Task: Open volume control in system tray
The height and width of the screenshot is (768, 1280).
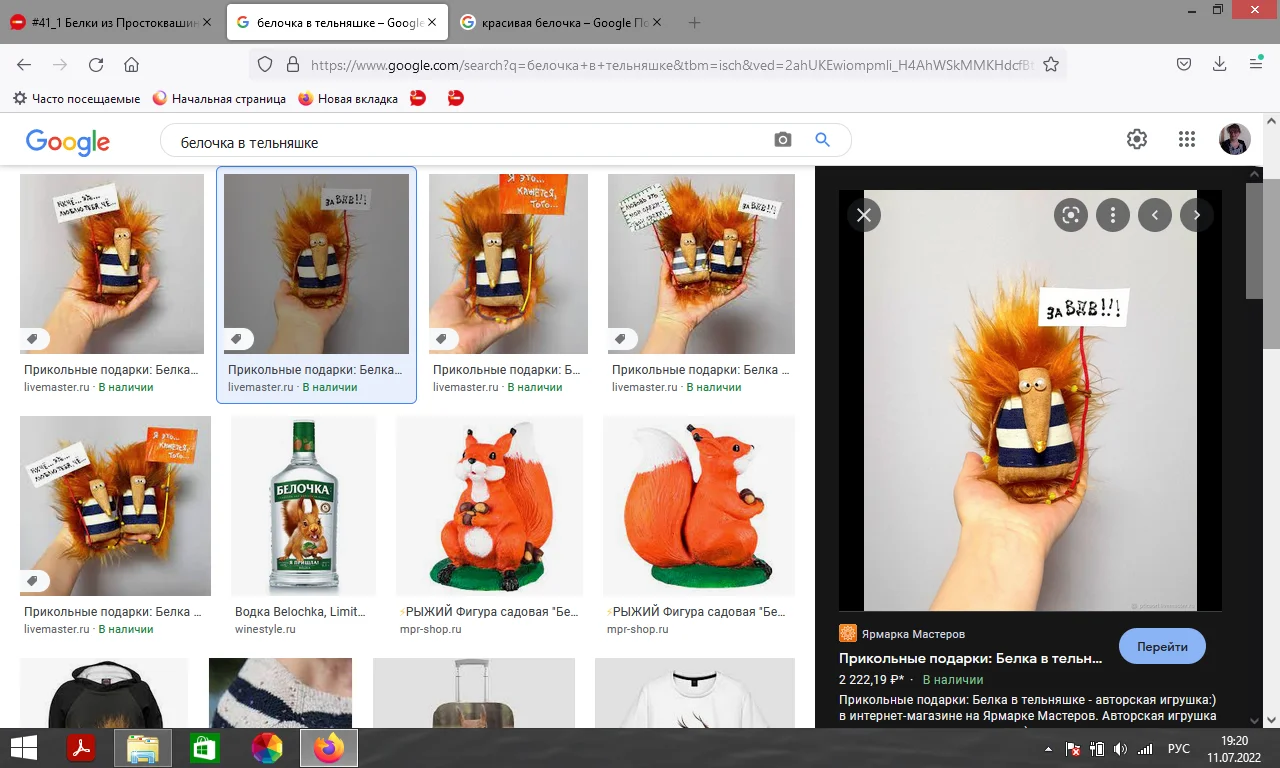Action: coord(1120,749)
